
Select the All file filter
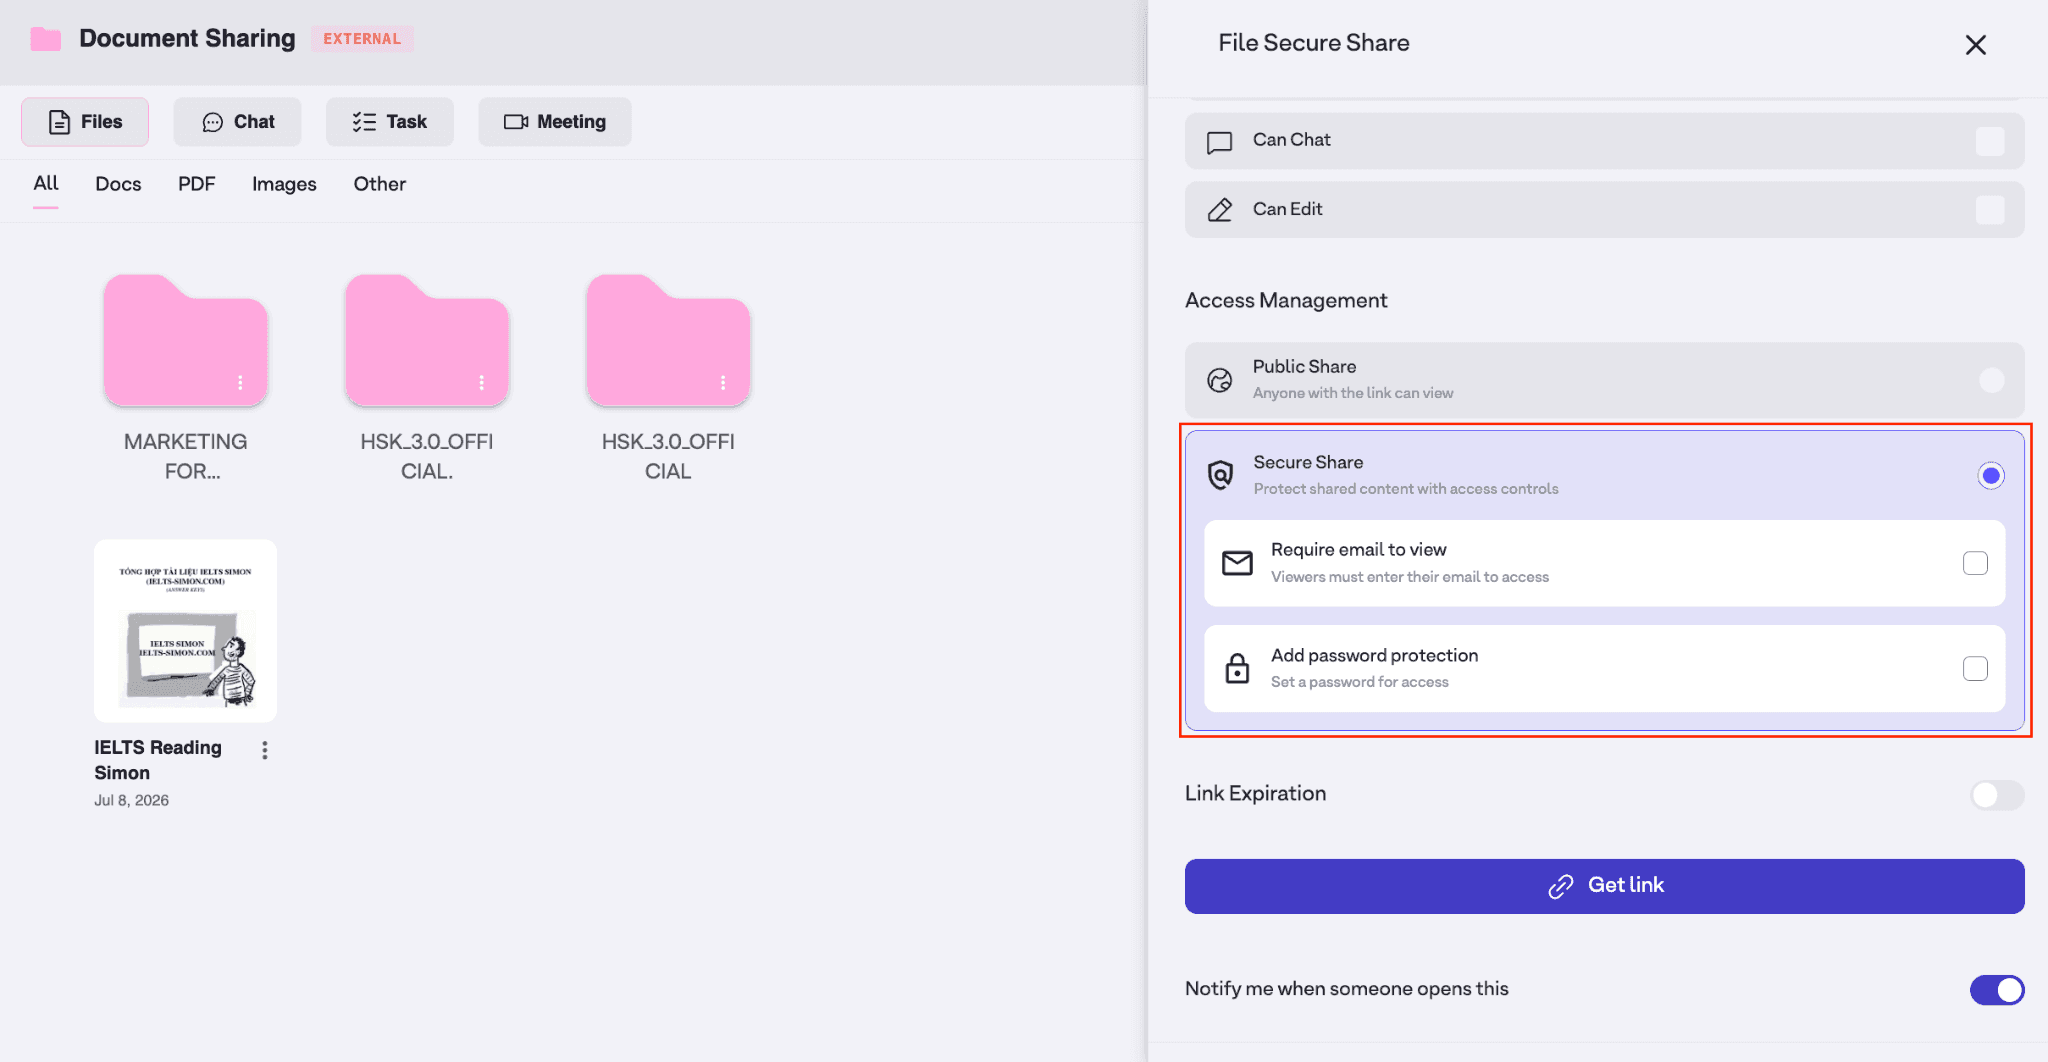[46, 183]
